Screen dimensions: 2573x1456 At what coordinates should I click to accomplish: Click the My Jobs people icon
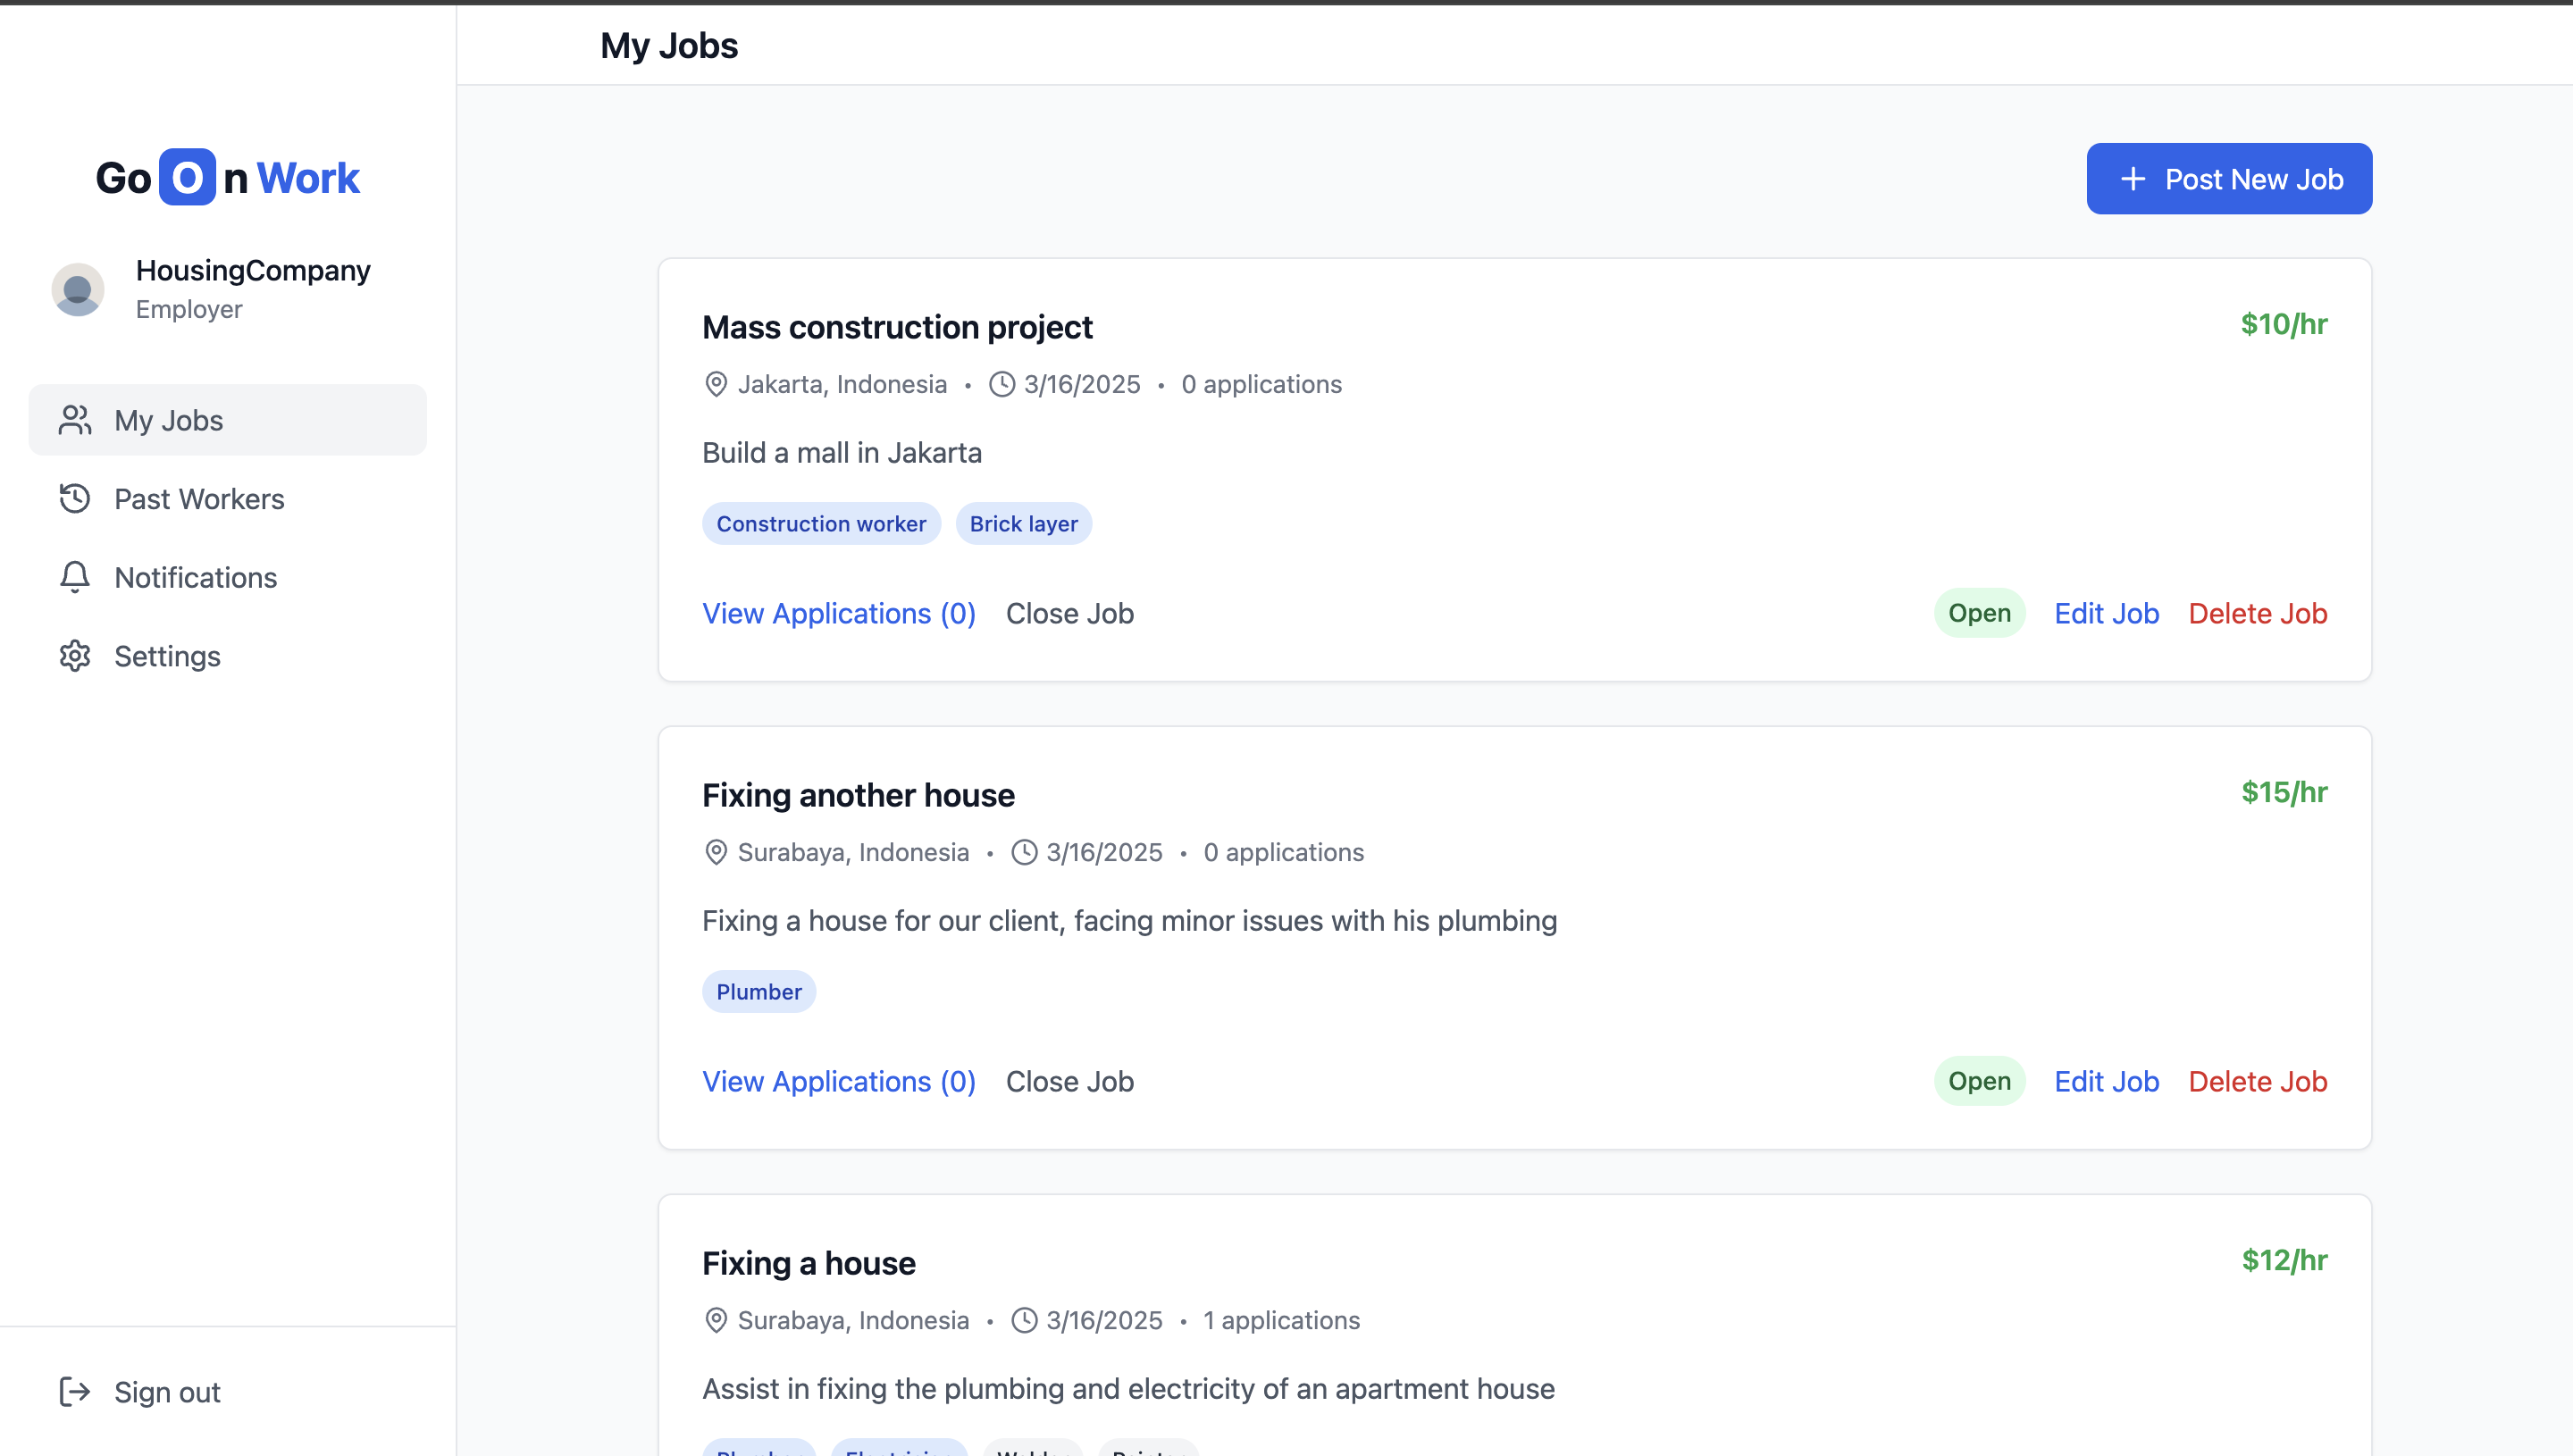tap(75, 420)
